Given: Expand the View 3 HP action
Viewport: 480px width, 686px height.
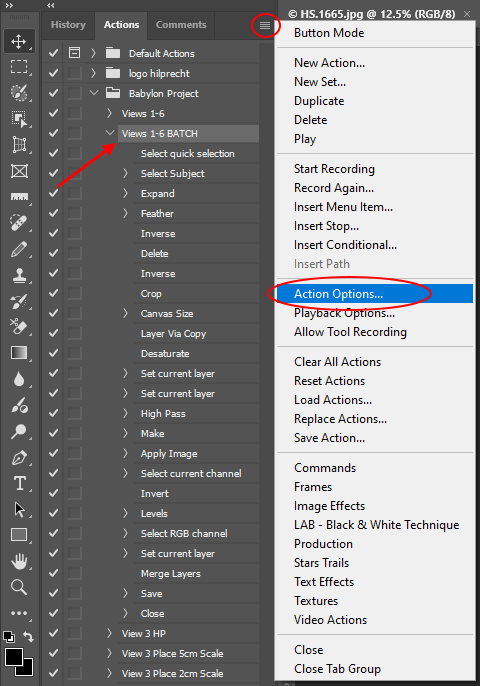Looking at the screenshot, I should (x=109, y=633).
